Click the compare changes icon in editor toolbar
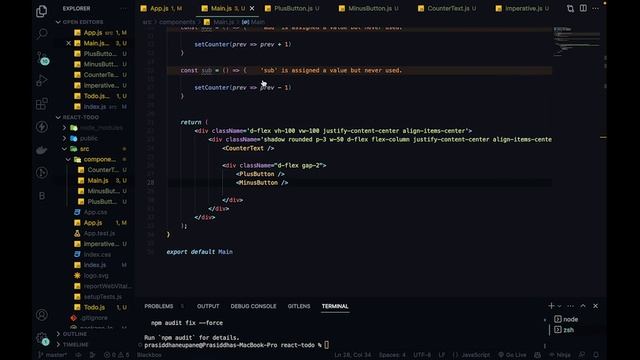The image size is (640, 360). (x=570, y=9)
